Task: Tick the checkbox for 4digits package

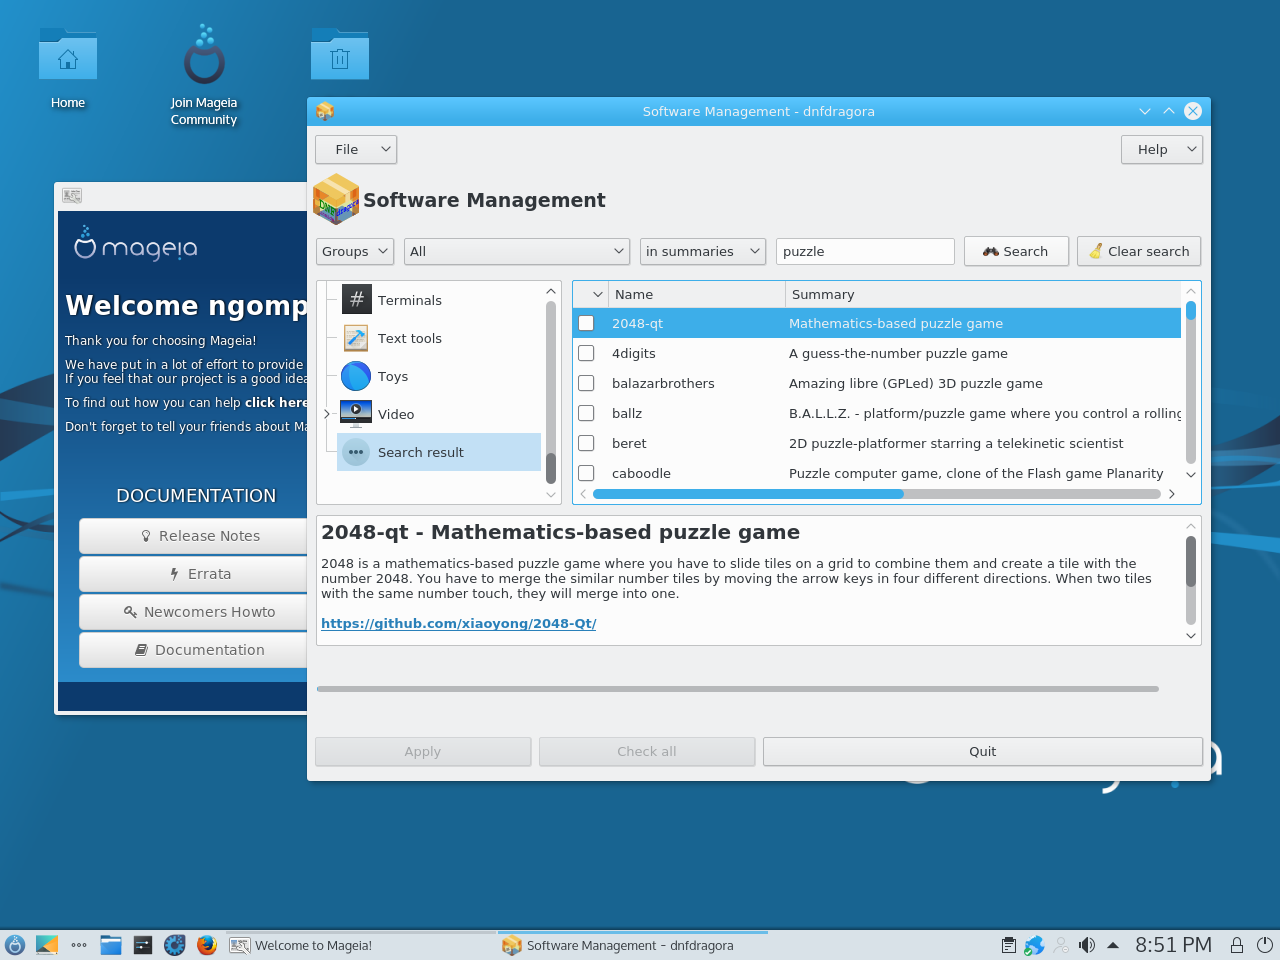Action: pos(587,353)
